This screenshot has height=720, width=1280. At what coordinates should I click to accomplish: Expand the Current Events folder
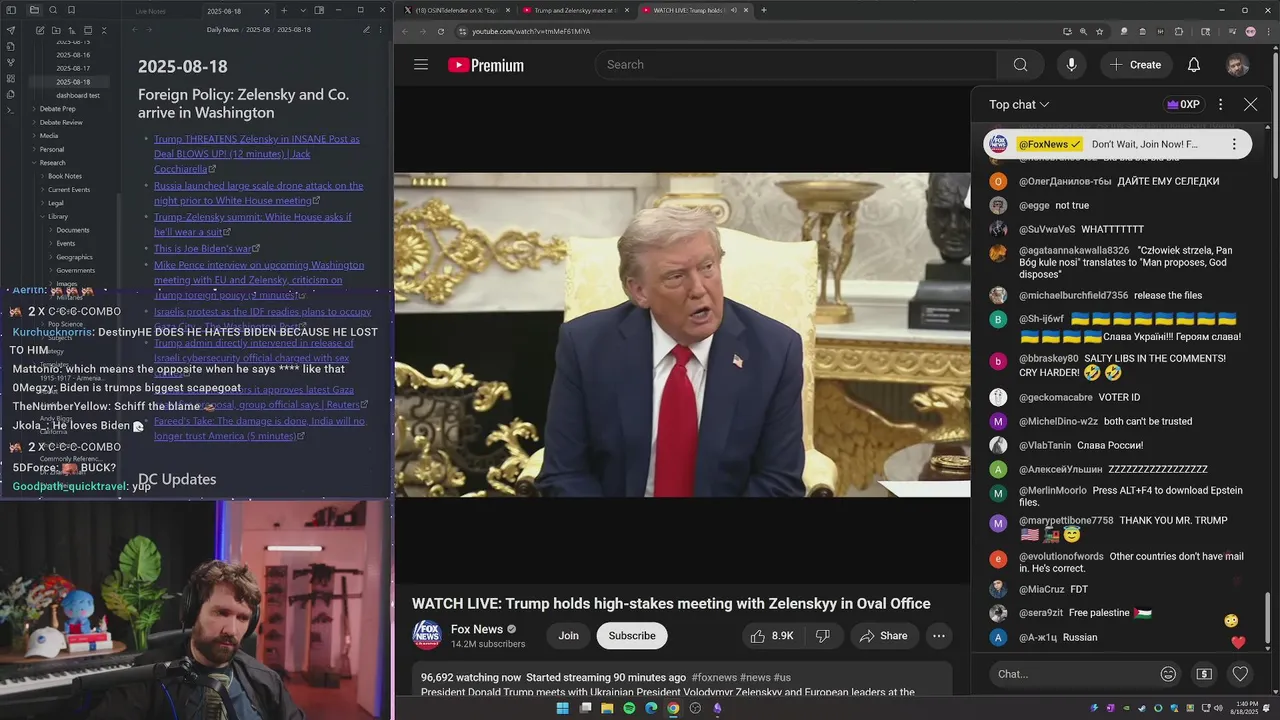click(x=69, y=189)
